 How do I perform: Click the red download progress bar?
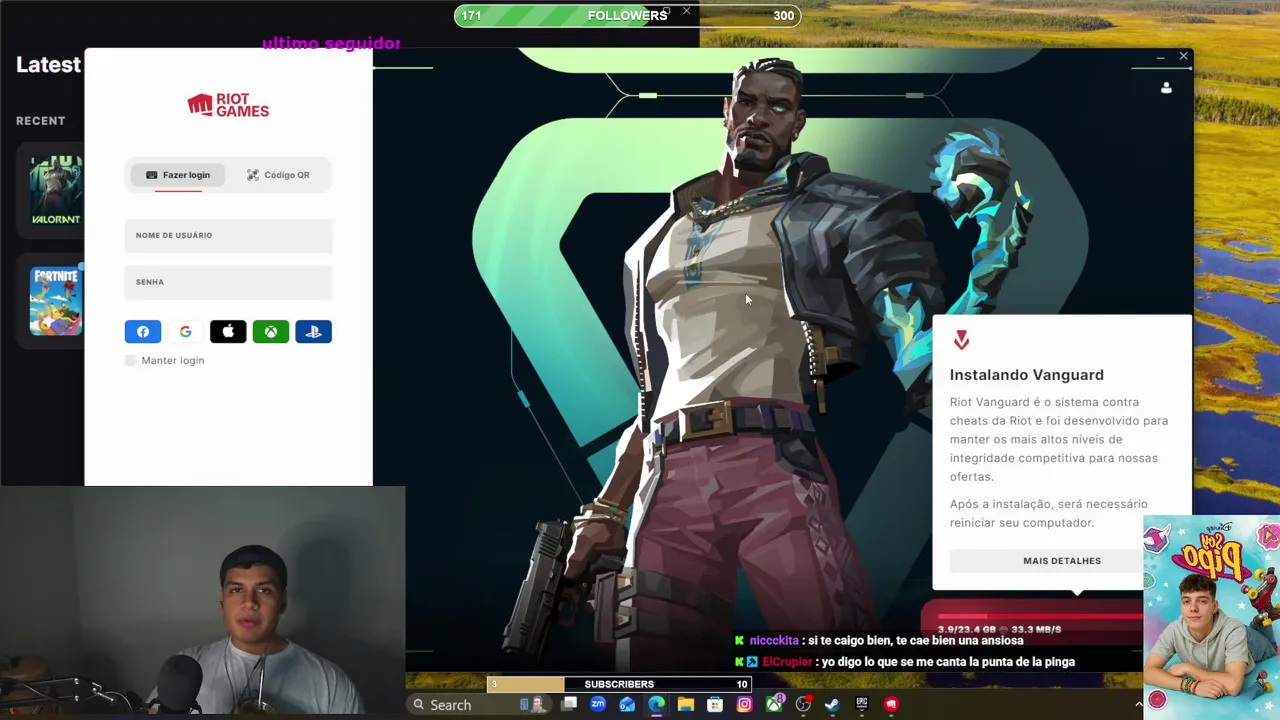(x=1040, y=618)
